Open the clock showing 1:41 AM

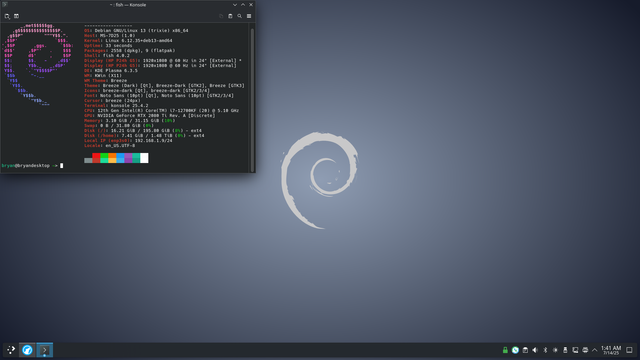[x=611, y=350]
